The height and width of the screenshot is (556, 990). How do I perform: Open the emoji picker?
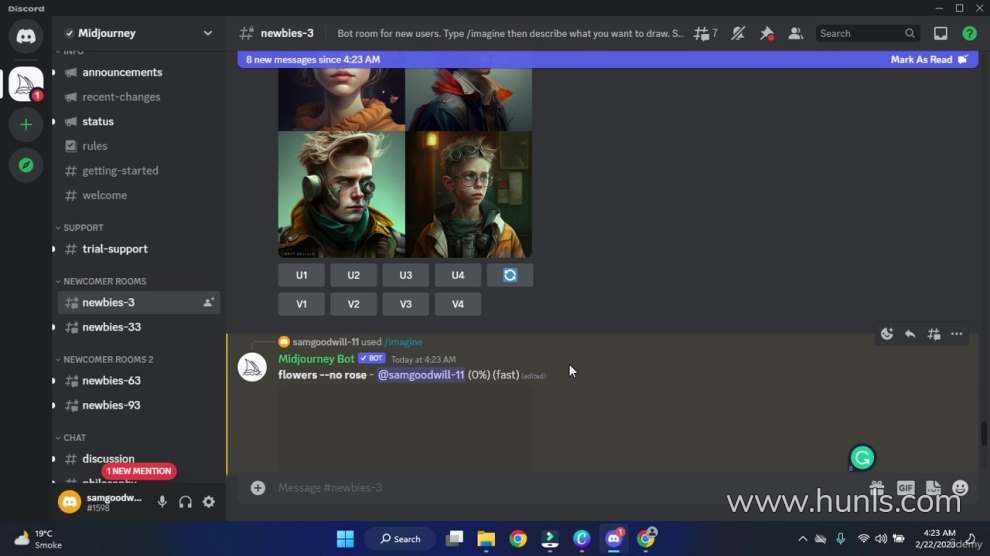[960, 488]
